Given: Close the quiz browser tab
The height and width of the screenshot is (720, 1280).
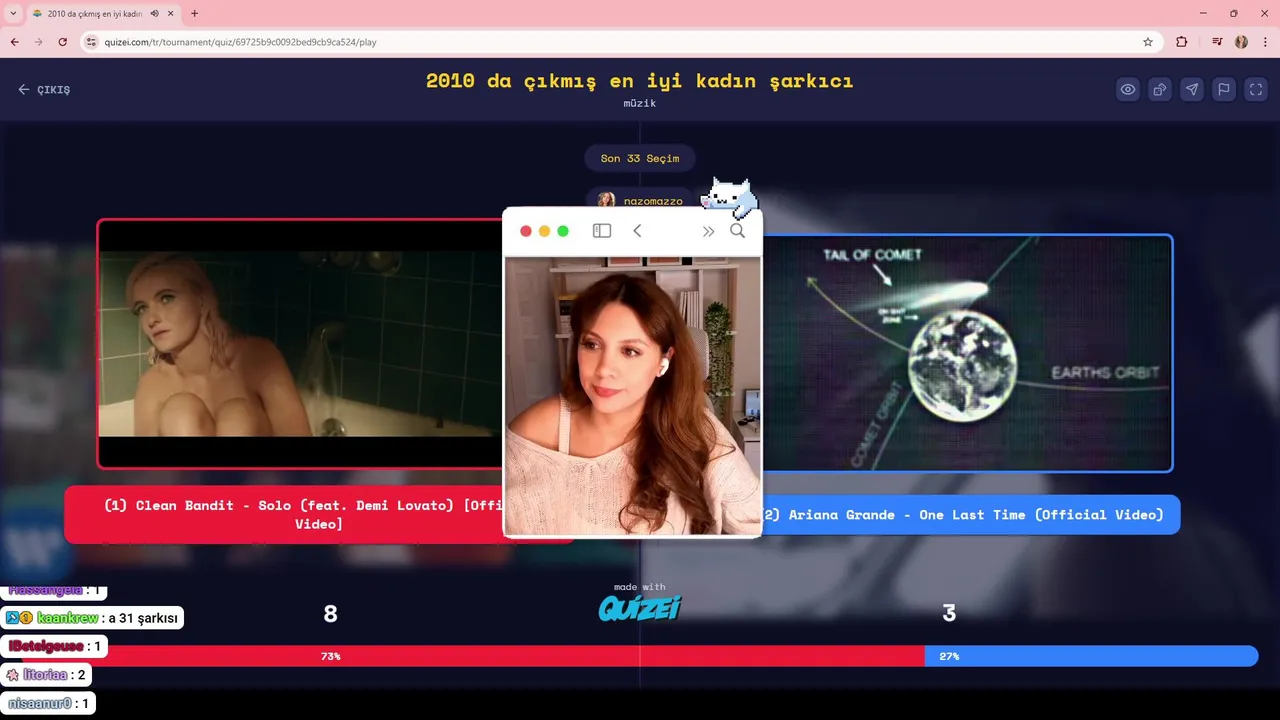Looking at the screenshot, I should [x=170, y=13].
